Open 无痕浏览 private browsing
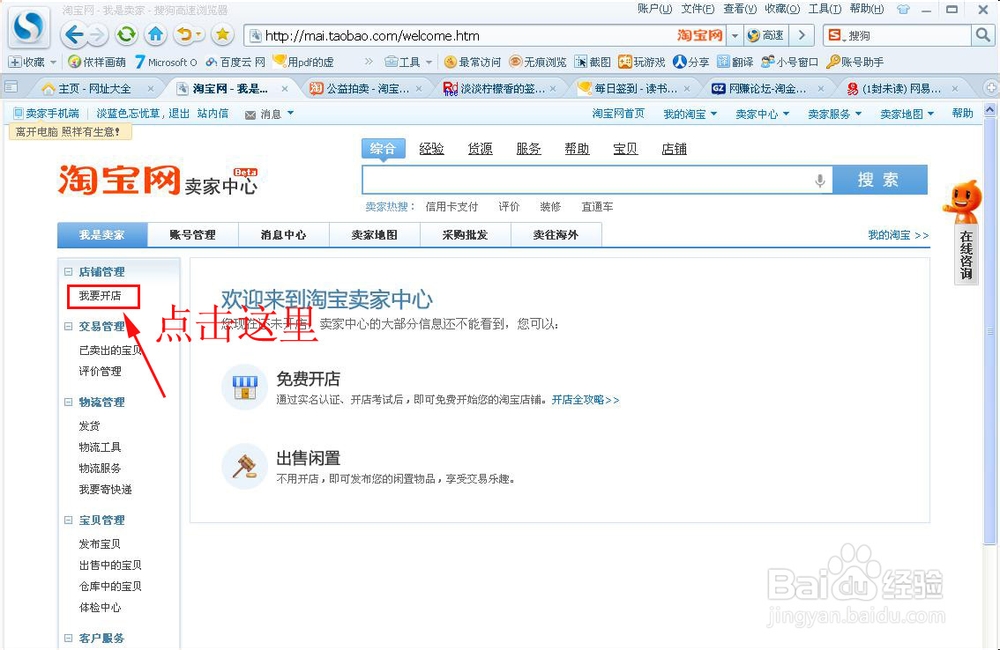The height and width of the screenshot is (650, 1000). click(x=538, y=62)
